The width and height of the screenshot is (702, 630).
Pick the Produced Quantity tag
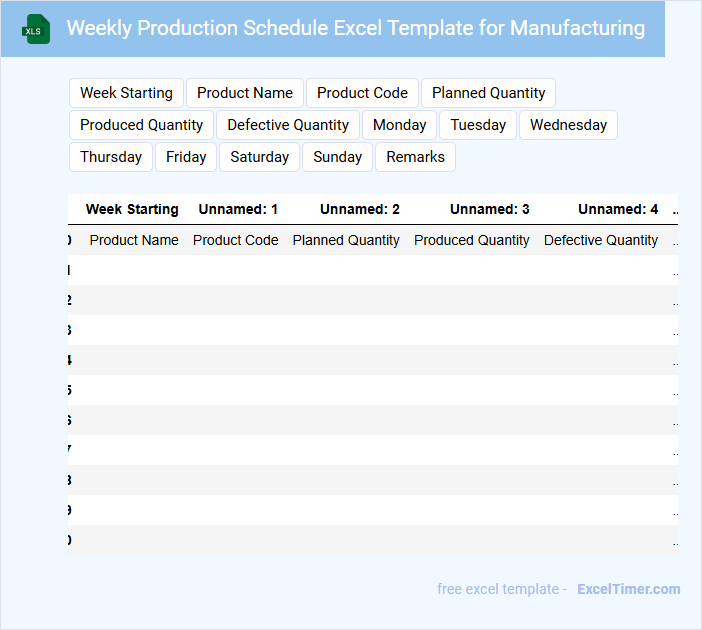point(141,125)
